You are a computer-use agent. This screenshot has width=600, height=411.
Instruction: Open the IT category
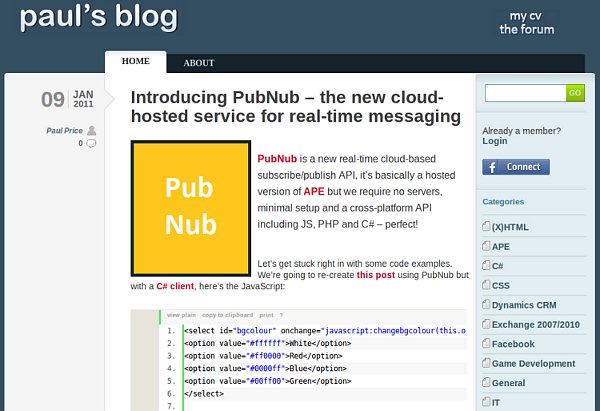click(x=496, y=403)
